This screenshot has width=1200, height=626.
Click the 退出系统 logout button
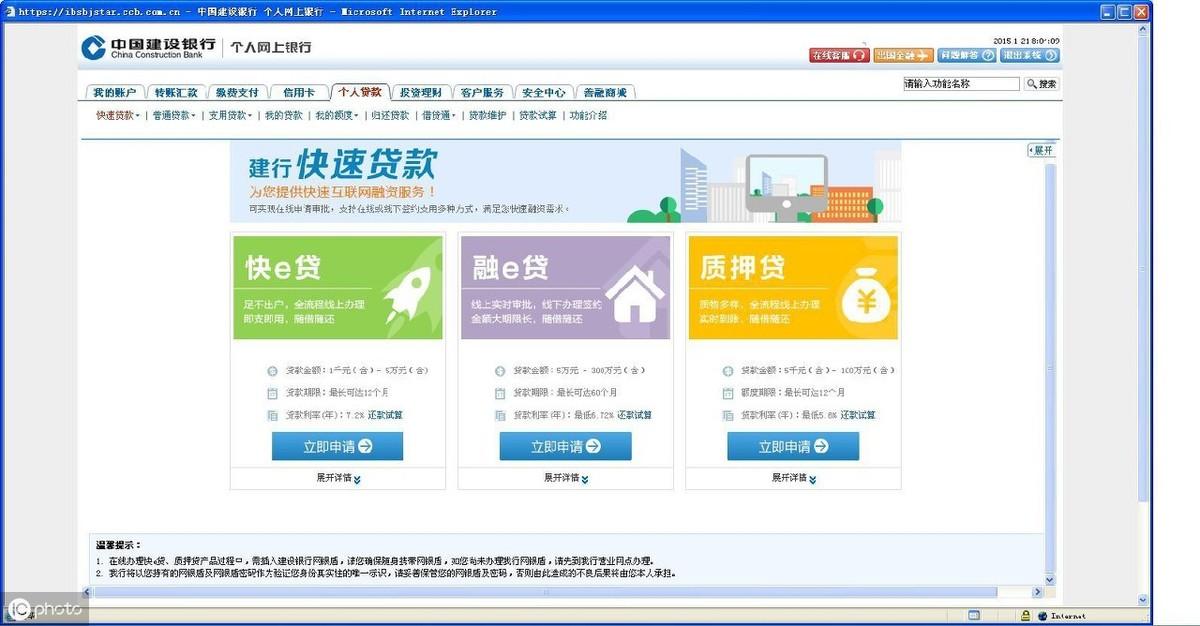point(1028,55)
